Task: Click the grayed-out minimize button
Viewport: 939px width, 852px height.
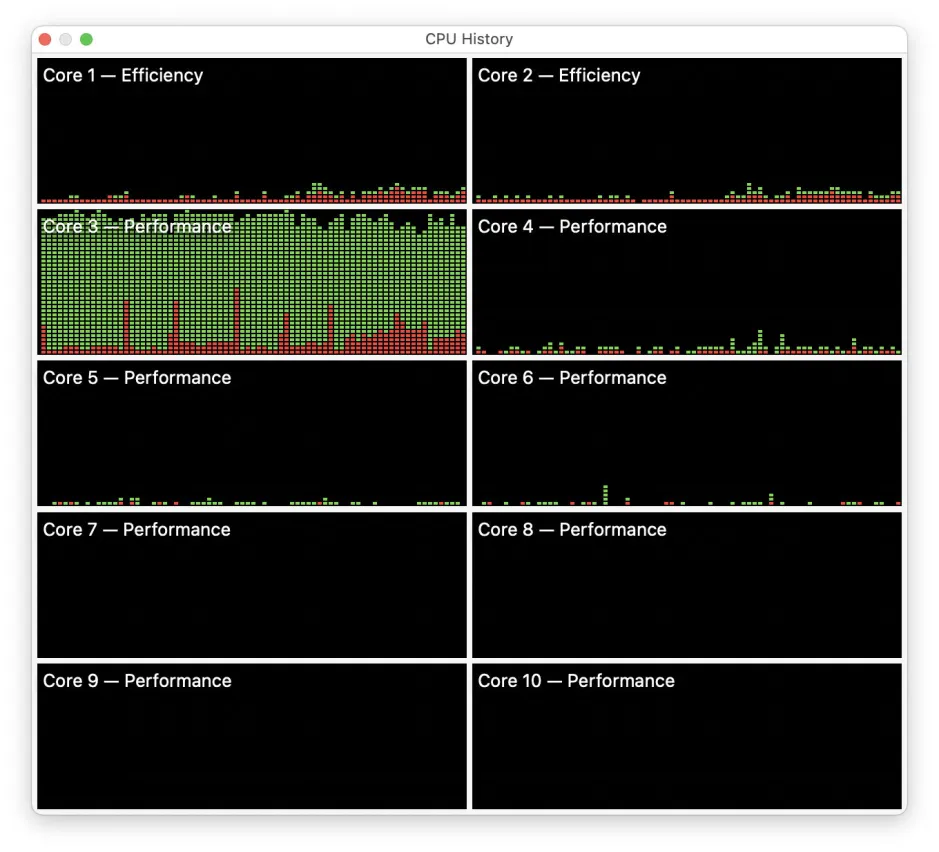Action: coord(66,39)
